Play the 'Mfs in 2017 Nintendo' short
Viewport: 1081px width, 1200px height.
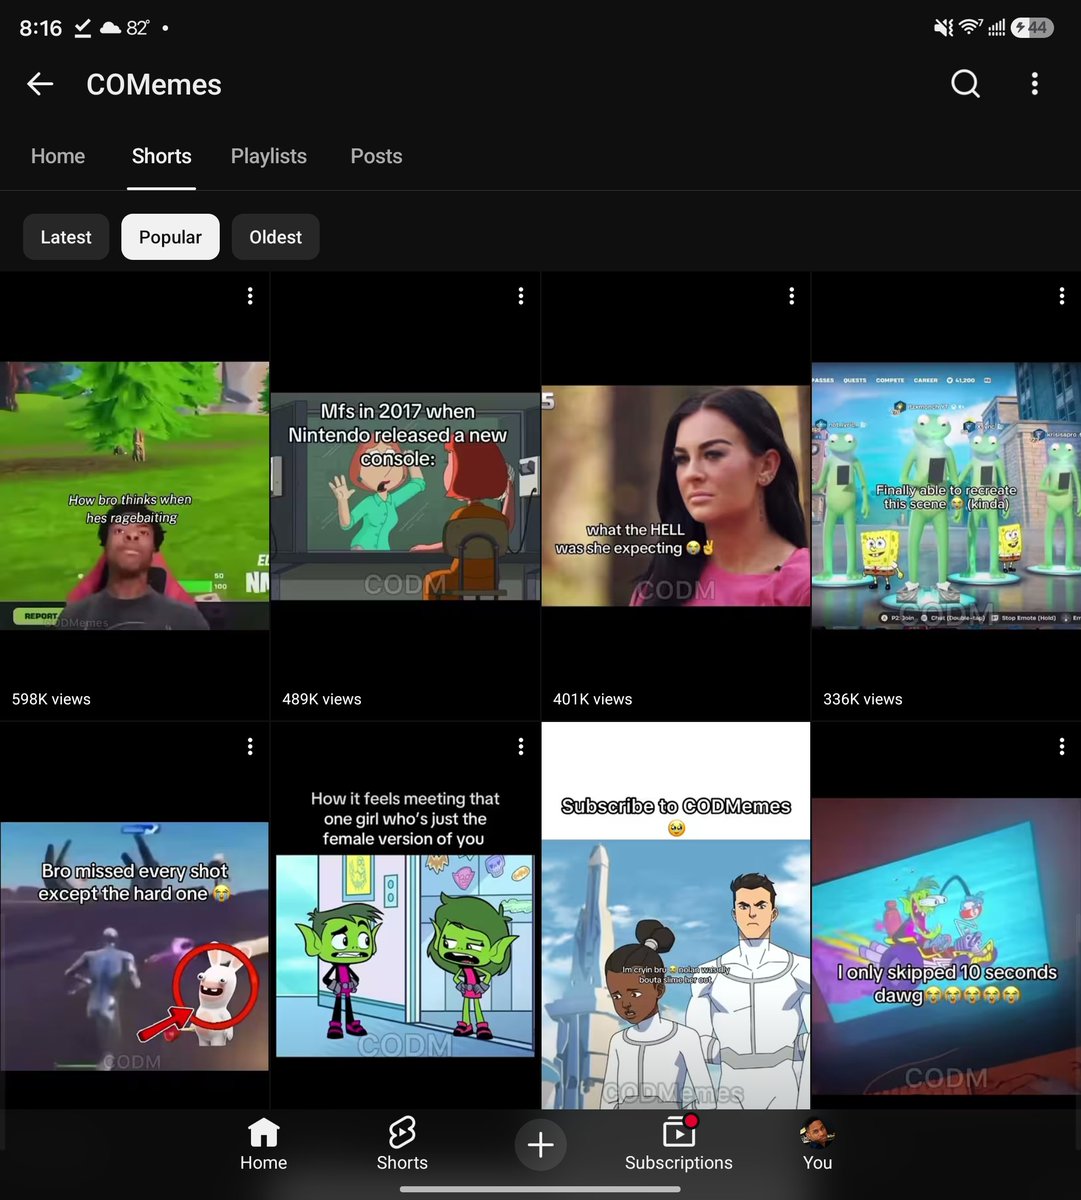click(x=405, y=496)
